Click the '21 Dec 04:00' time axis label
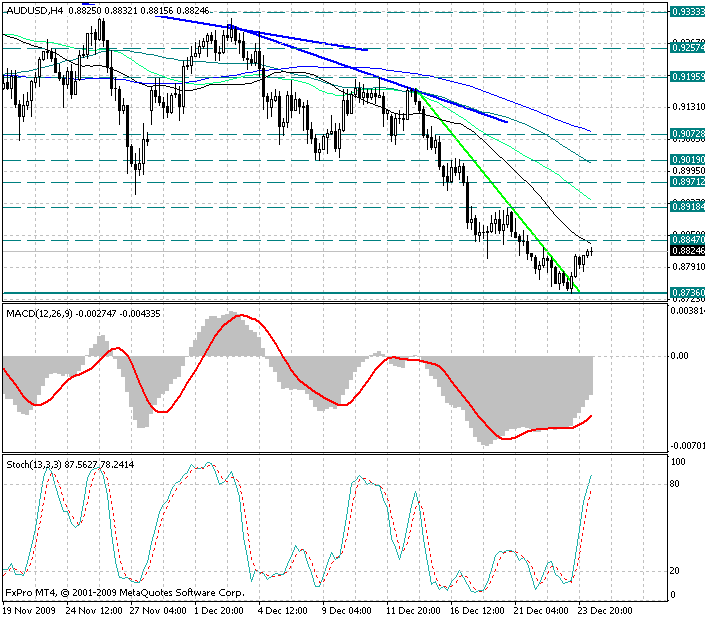The width and height of the screenshot is (705, 618). [541, 611]
